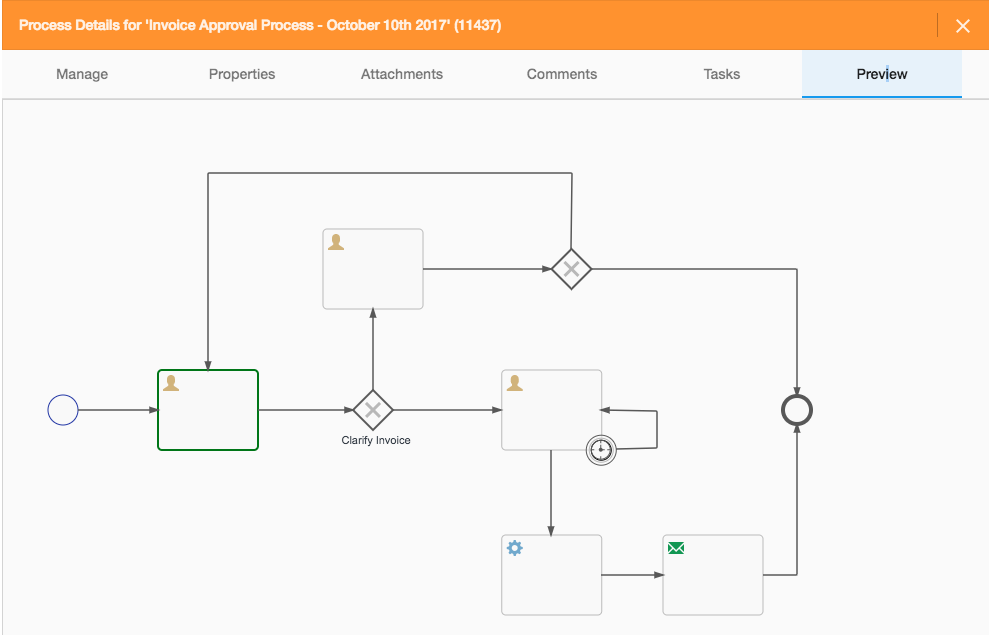
Task: View the Comments tab
Action: pos(562,74)
